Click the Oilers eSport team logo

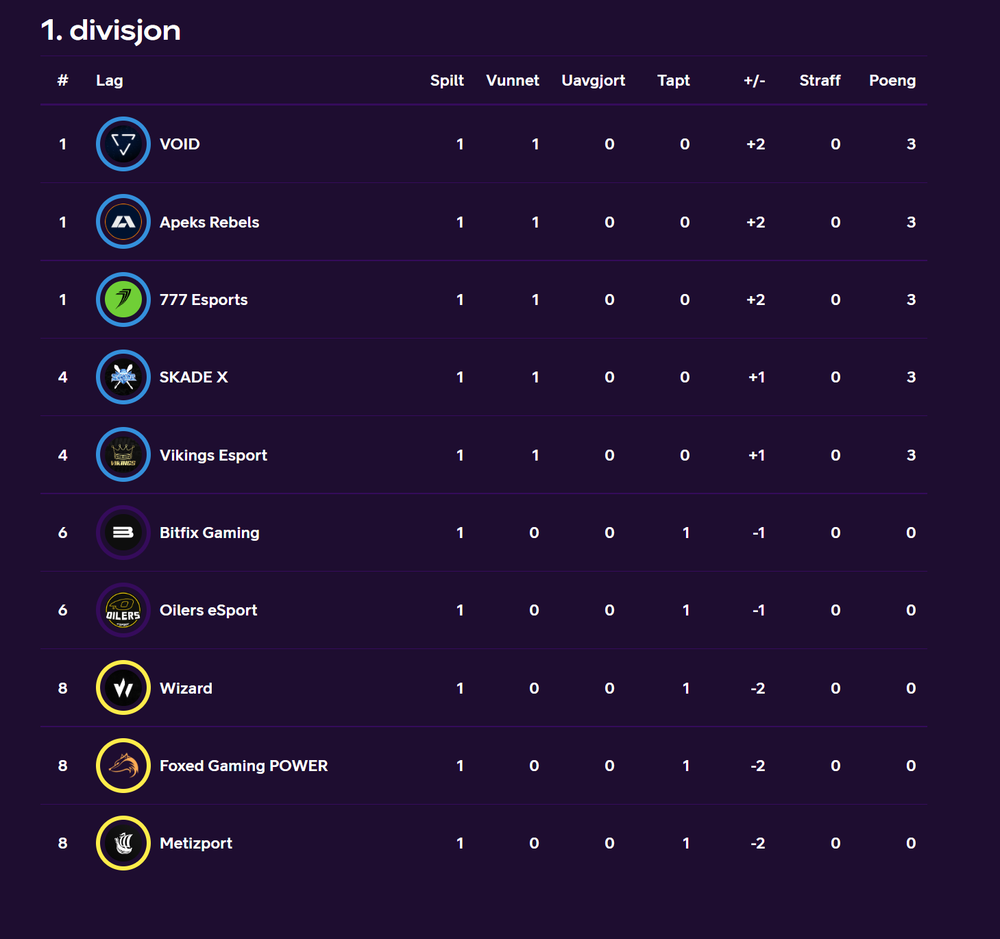[x=123, y=610]
